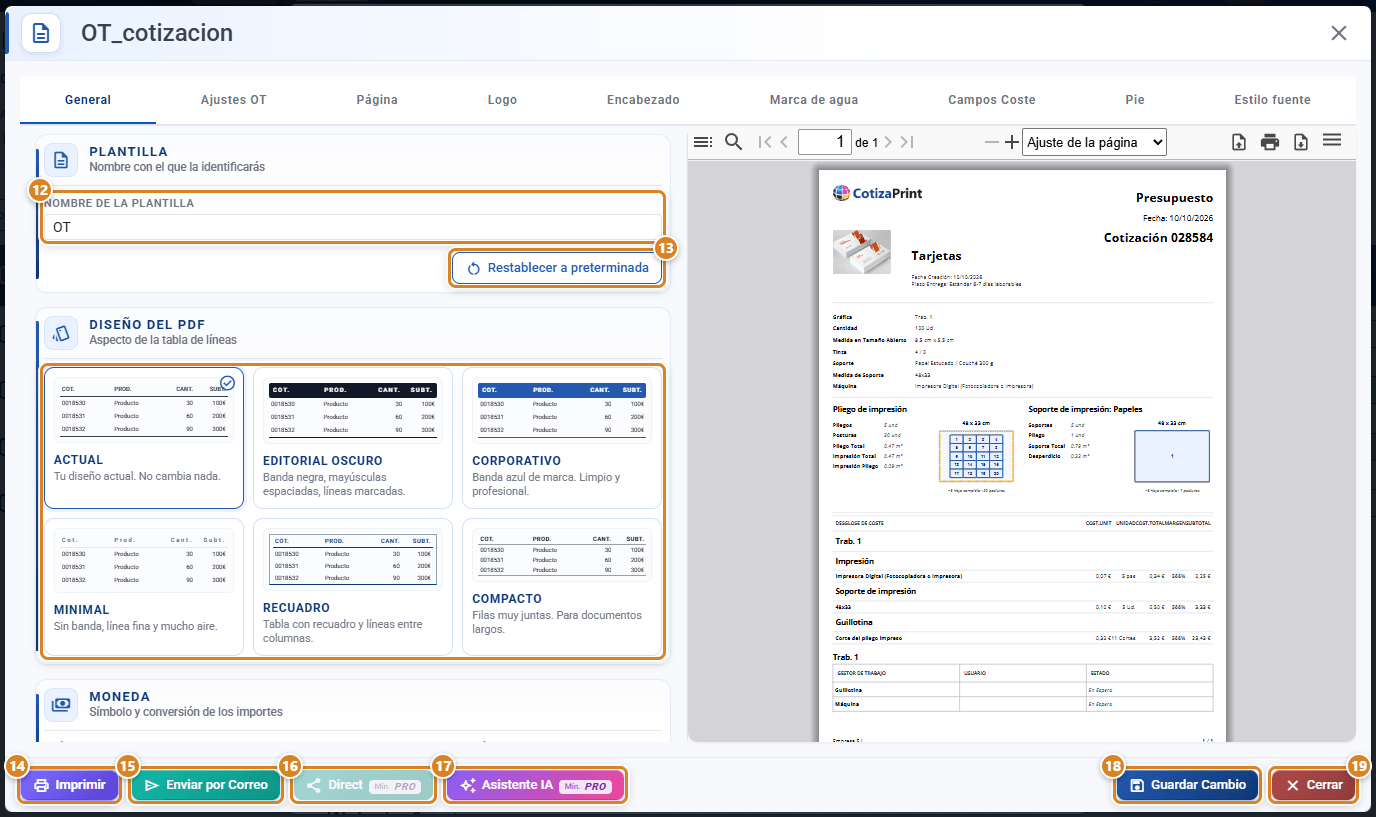The width and height of the screenshot is (1376, 817).
Task: Zoom out the PDF preview
Action: click(992, 142)
